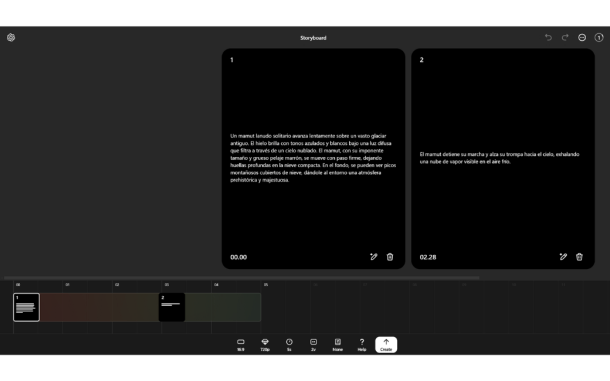The height and width of the screenshot is (381, 610).
Task: Click the number 2 label on the second card
Action: coord(421,60)
